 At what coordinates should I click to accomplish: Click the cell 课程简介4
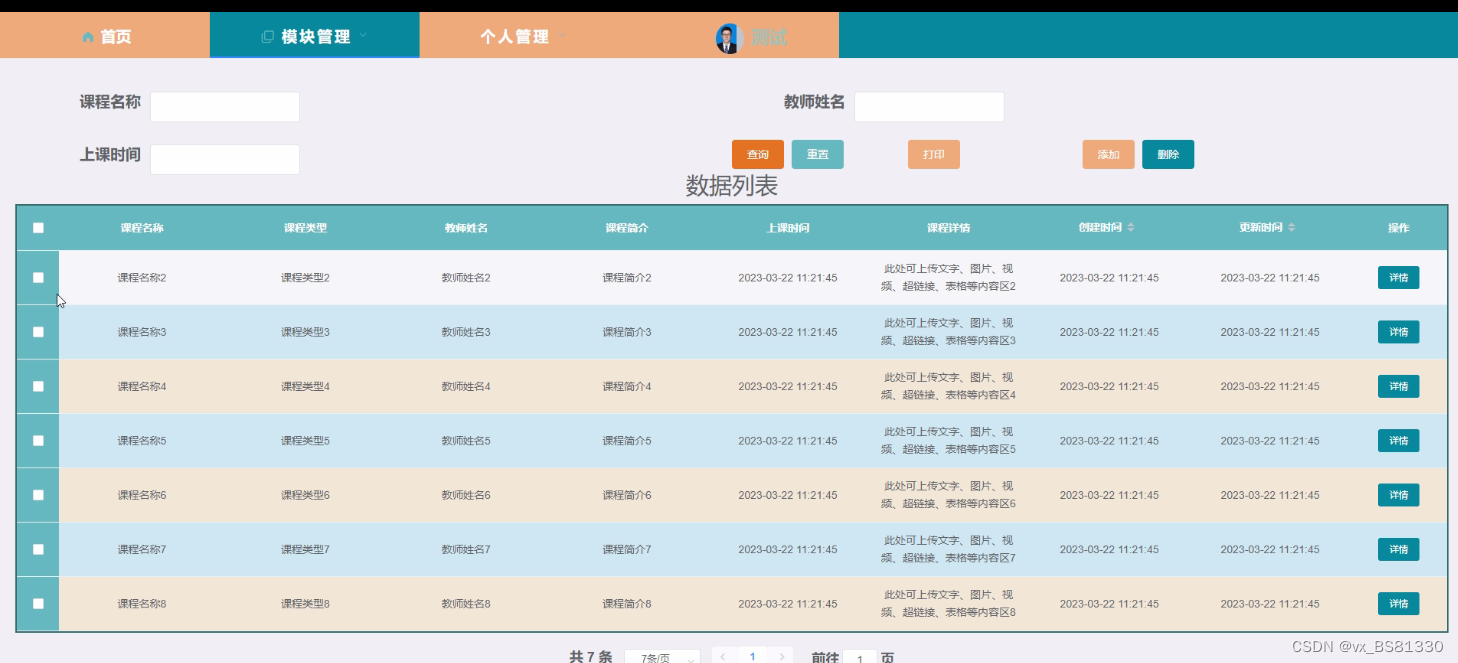click(x=627, y=386)
